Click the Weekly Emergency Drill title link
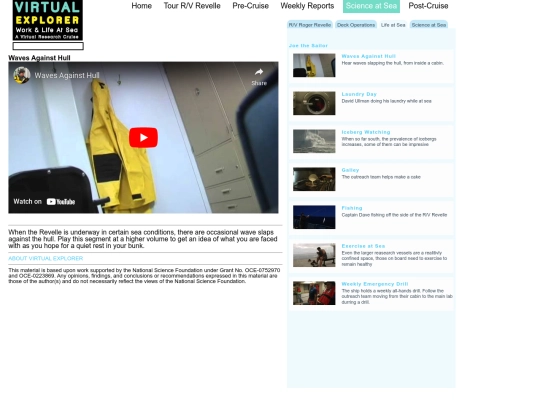The image size is (540, 405). point(375,284)
